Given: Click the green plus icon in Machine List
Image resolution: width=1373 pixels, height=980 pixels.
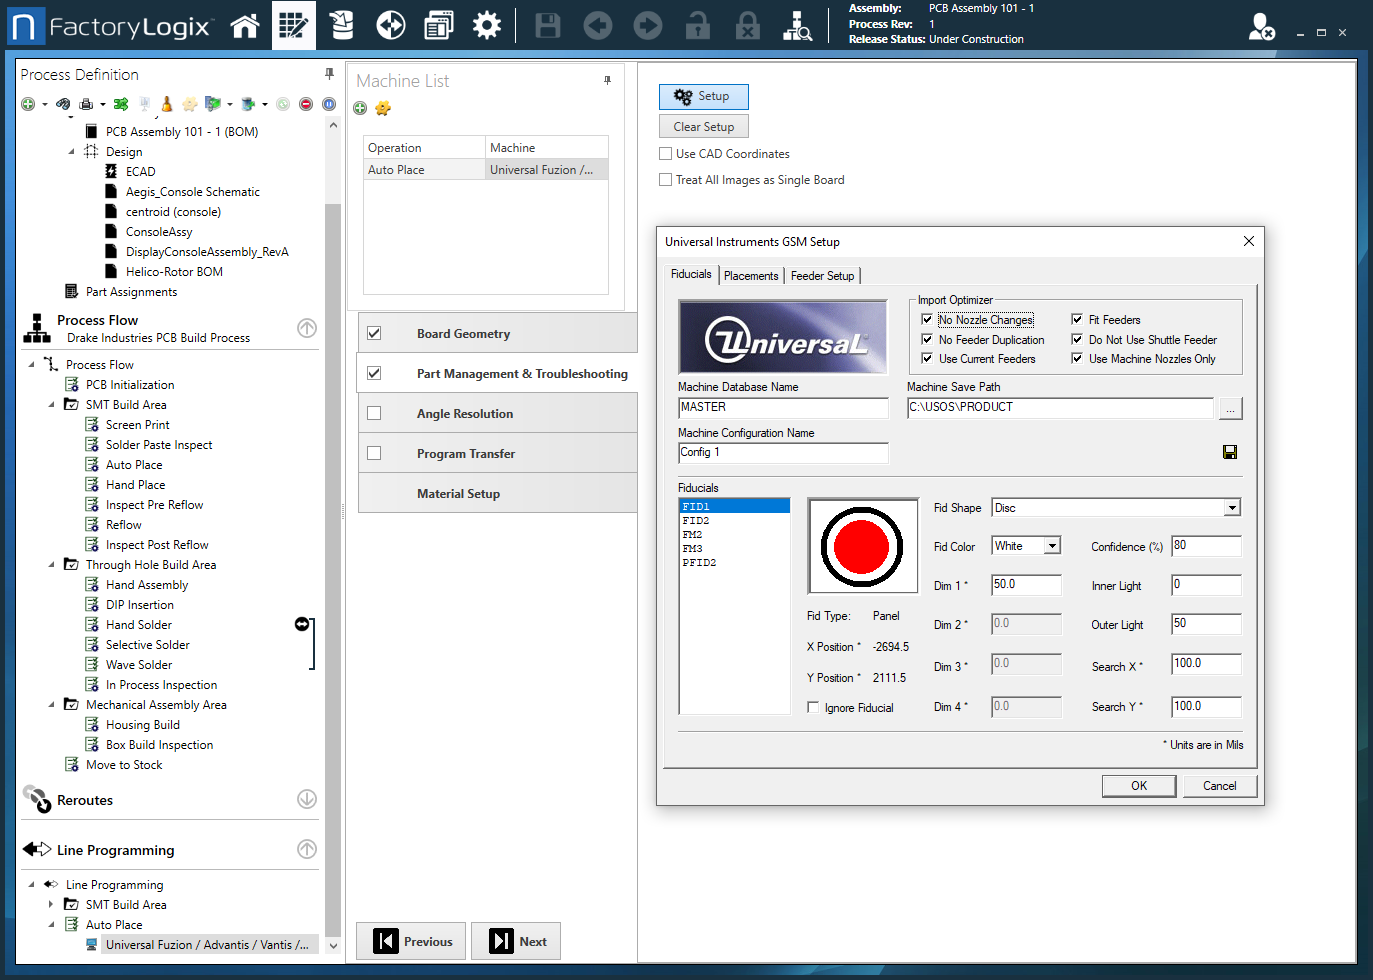Looking at the screenshot, I should click(x=359, y=108).
